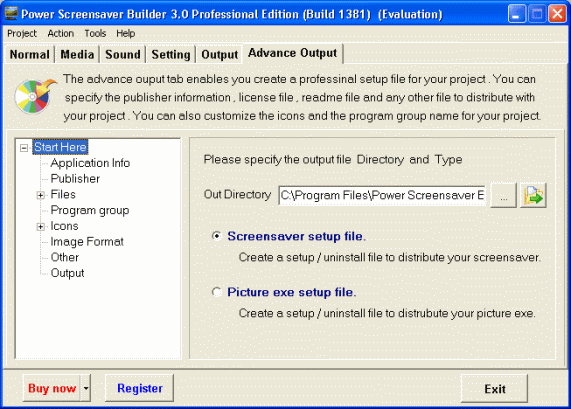Click the Picture exe setup file label
The width and height of the screenshot is (571, 409).
pos(292,292)
